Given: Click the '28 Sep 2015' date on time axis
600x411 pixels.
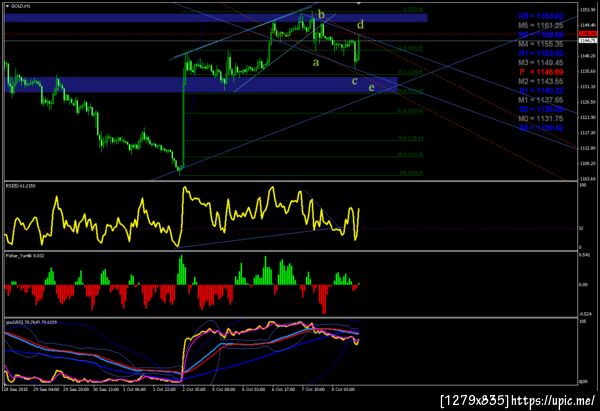Looking at the screenshot, I should tap(15, 389).
